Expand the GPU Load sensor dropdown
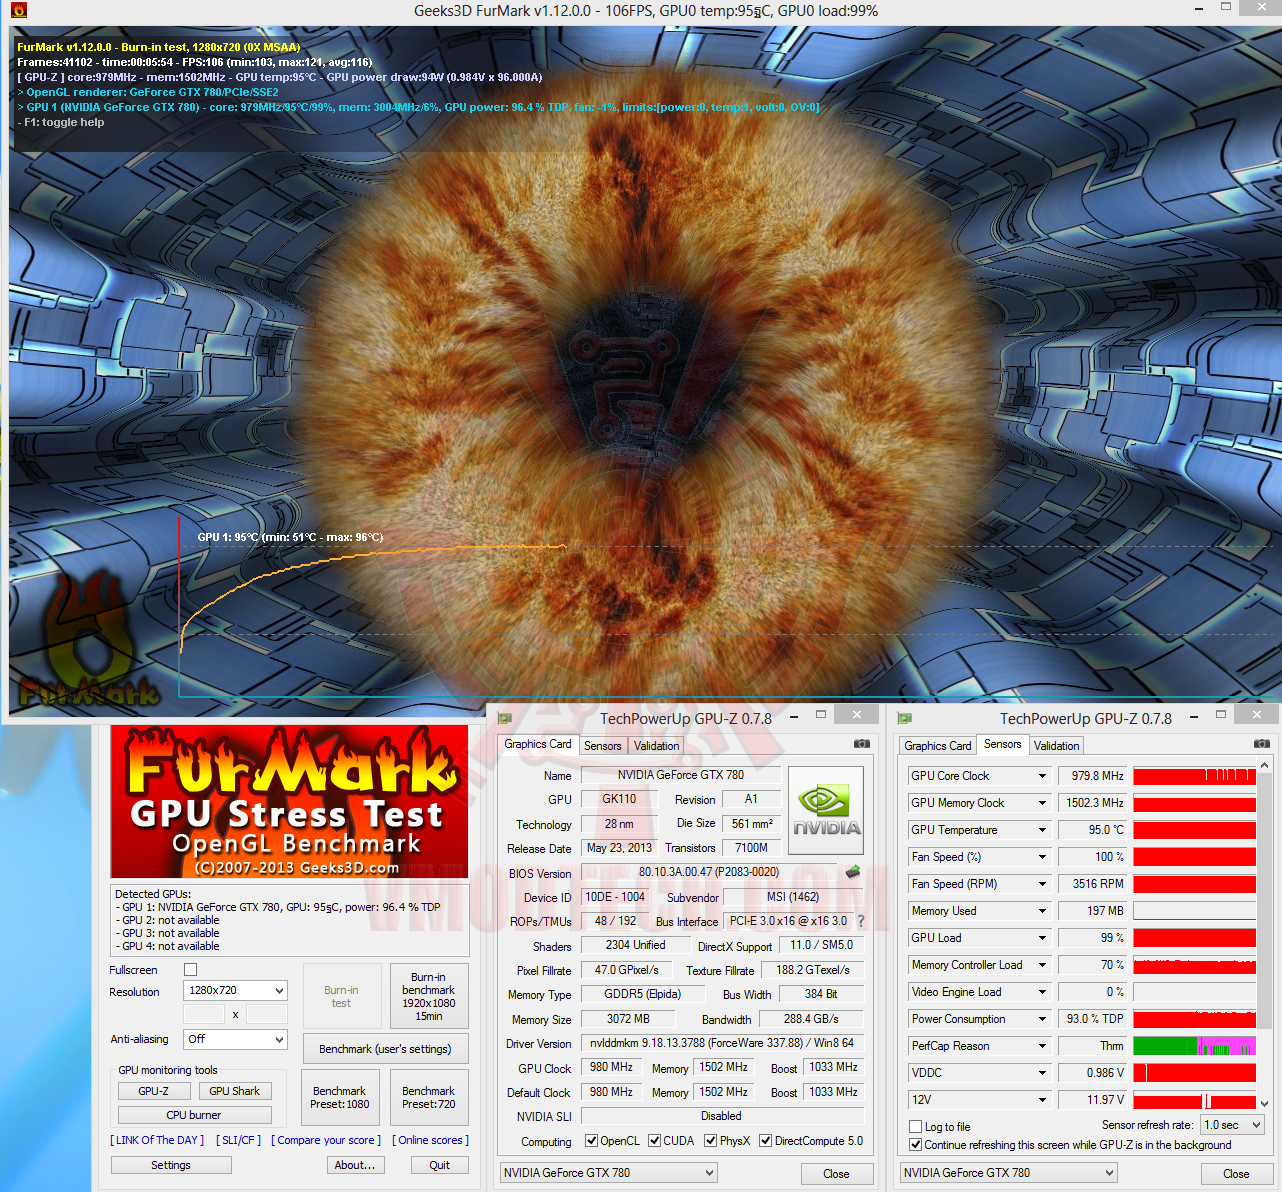The height and width of the screenshot is (1192, 1282). pyautogui.click(x=1042, y=938)
